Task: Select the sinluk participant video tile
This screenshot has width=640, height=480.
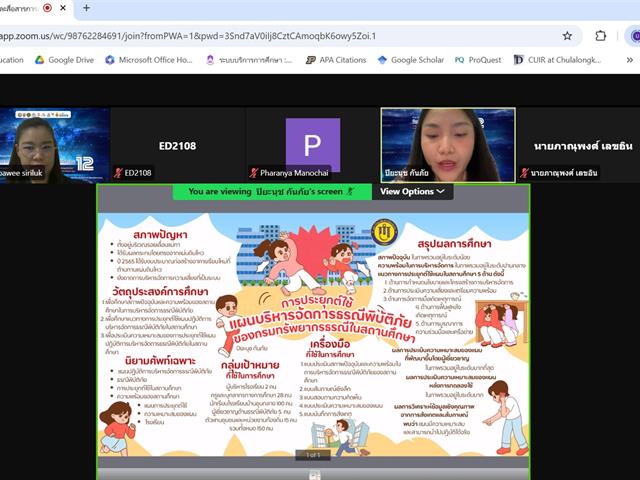Action: [x=54, y=145]
